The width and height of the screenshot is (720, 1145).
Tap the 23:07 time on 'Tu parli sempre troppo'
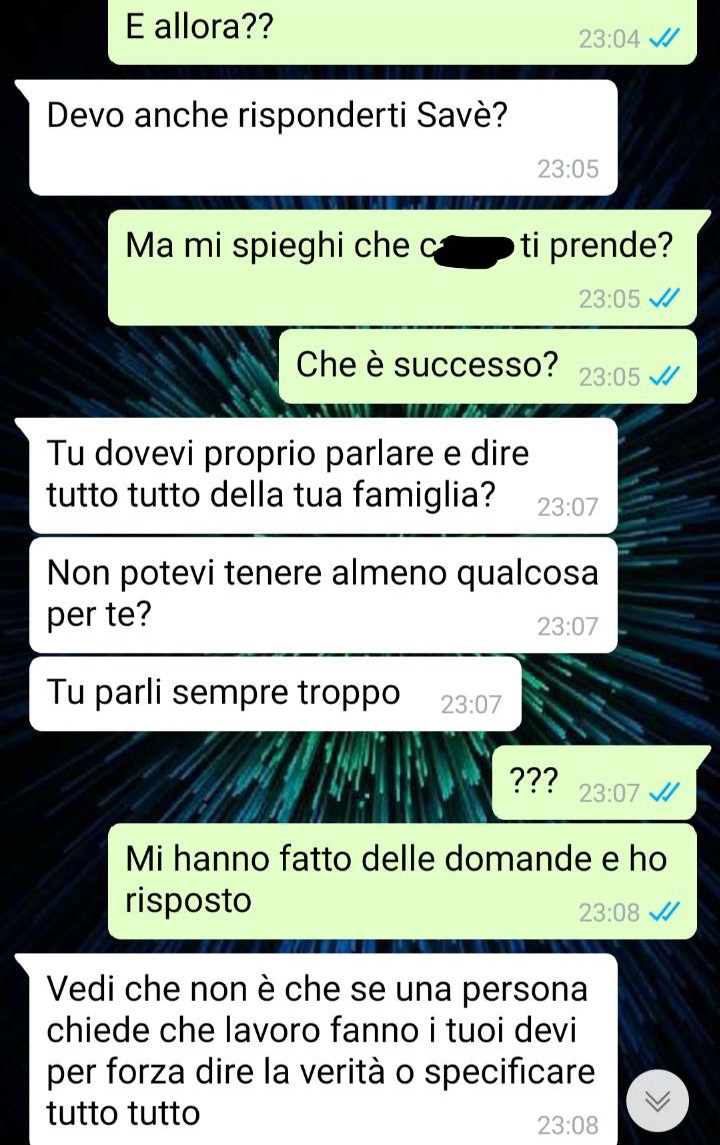click(x=471, y=705)
